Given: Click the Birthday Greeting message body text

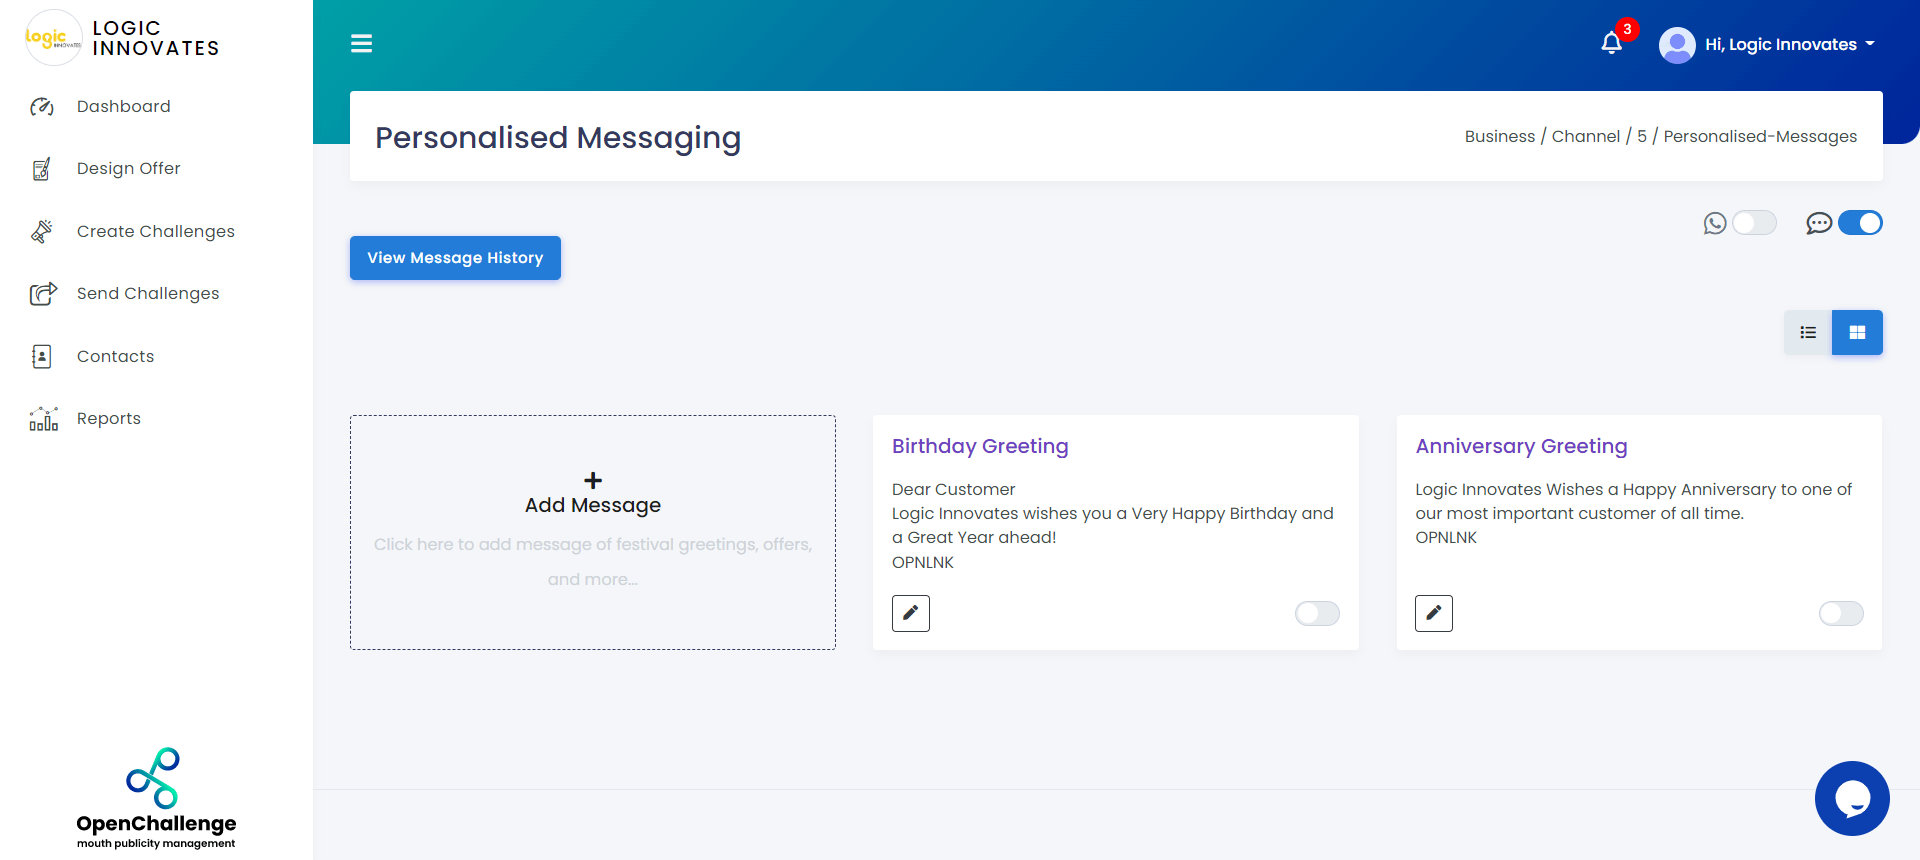Looking at the screenshot, I should (x=1113, y=525).
